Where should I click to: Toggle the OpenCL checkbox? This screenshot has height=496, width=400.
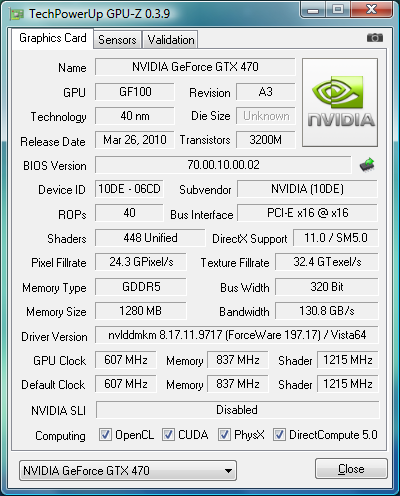(105, 435)
